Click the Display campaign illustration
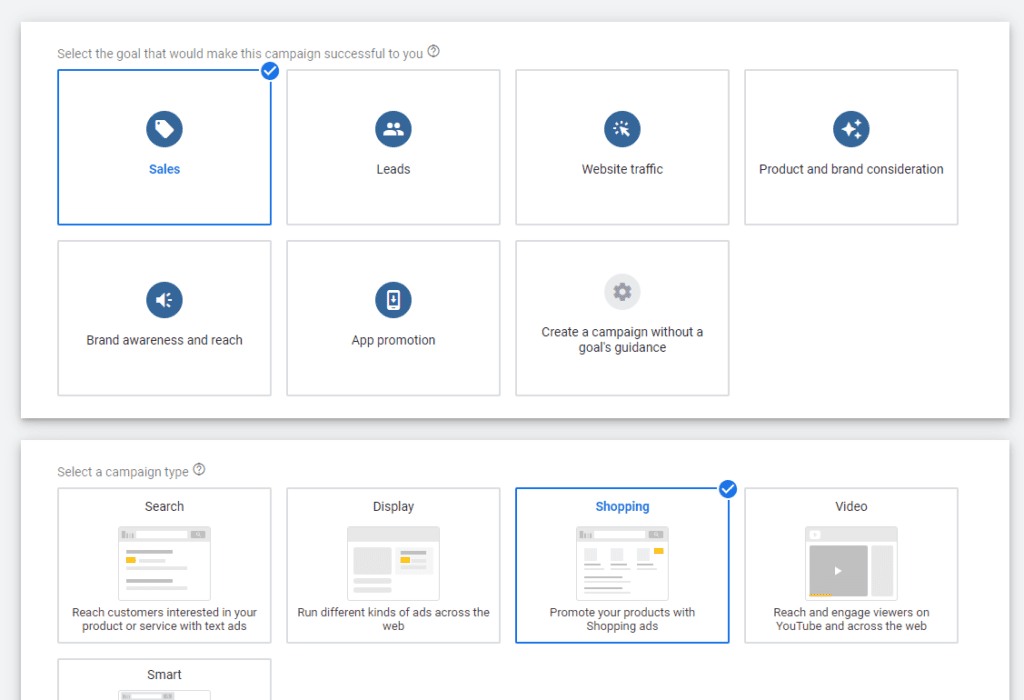The width and height of the screenshot is (1024, 700). click(x=393, y=563)
